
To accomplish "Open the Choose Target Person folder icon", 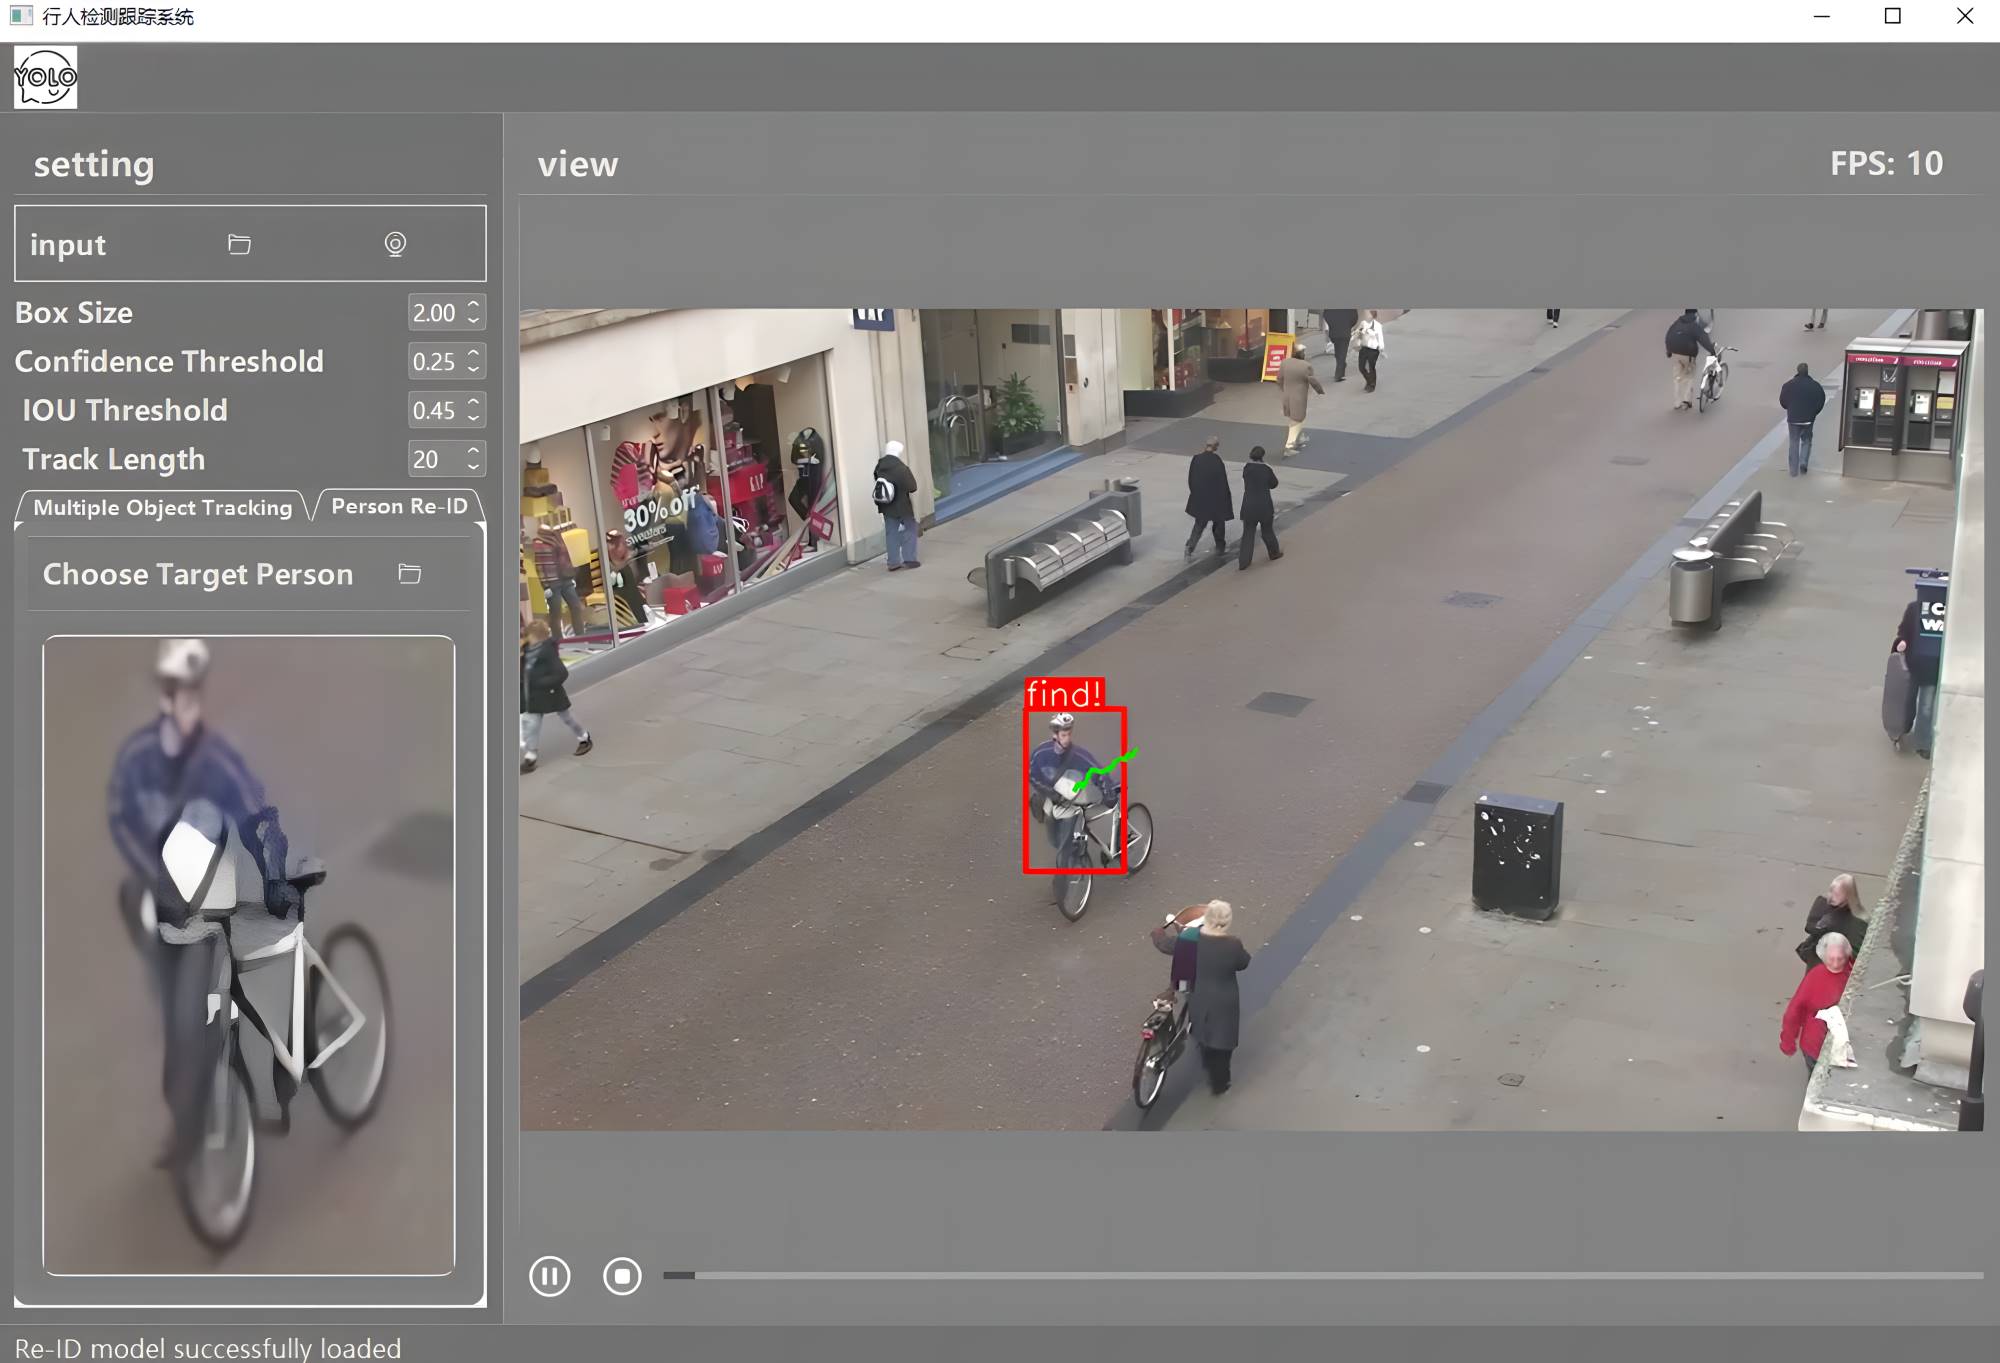I will tap(409, 573).
